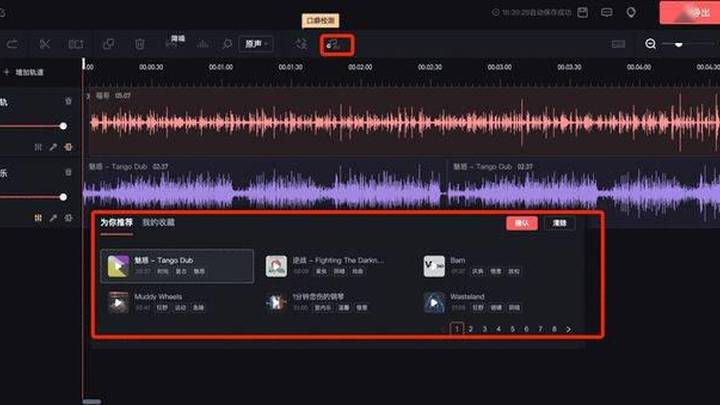The width and height of the screenshot is (720, 405).
Task: Click the zoom out magnifier icon
Action: 651,44
